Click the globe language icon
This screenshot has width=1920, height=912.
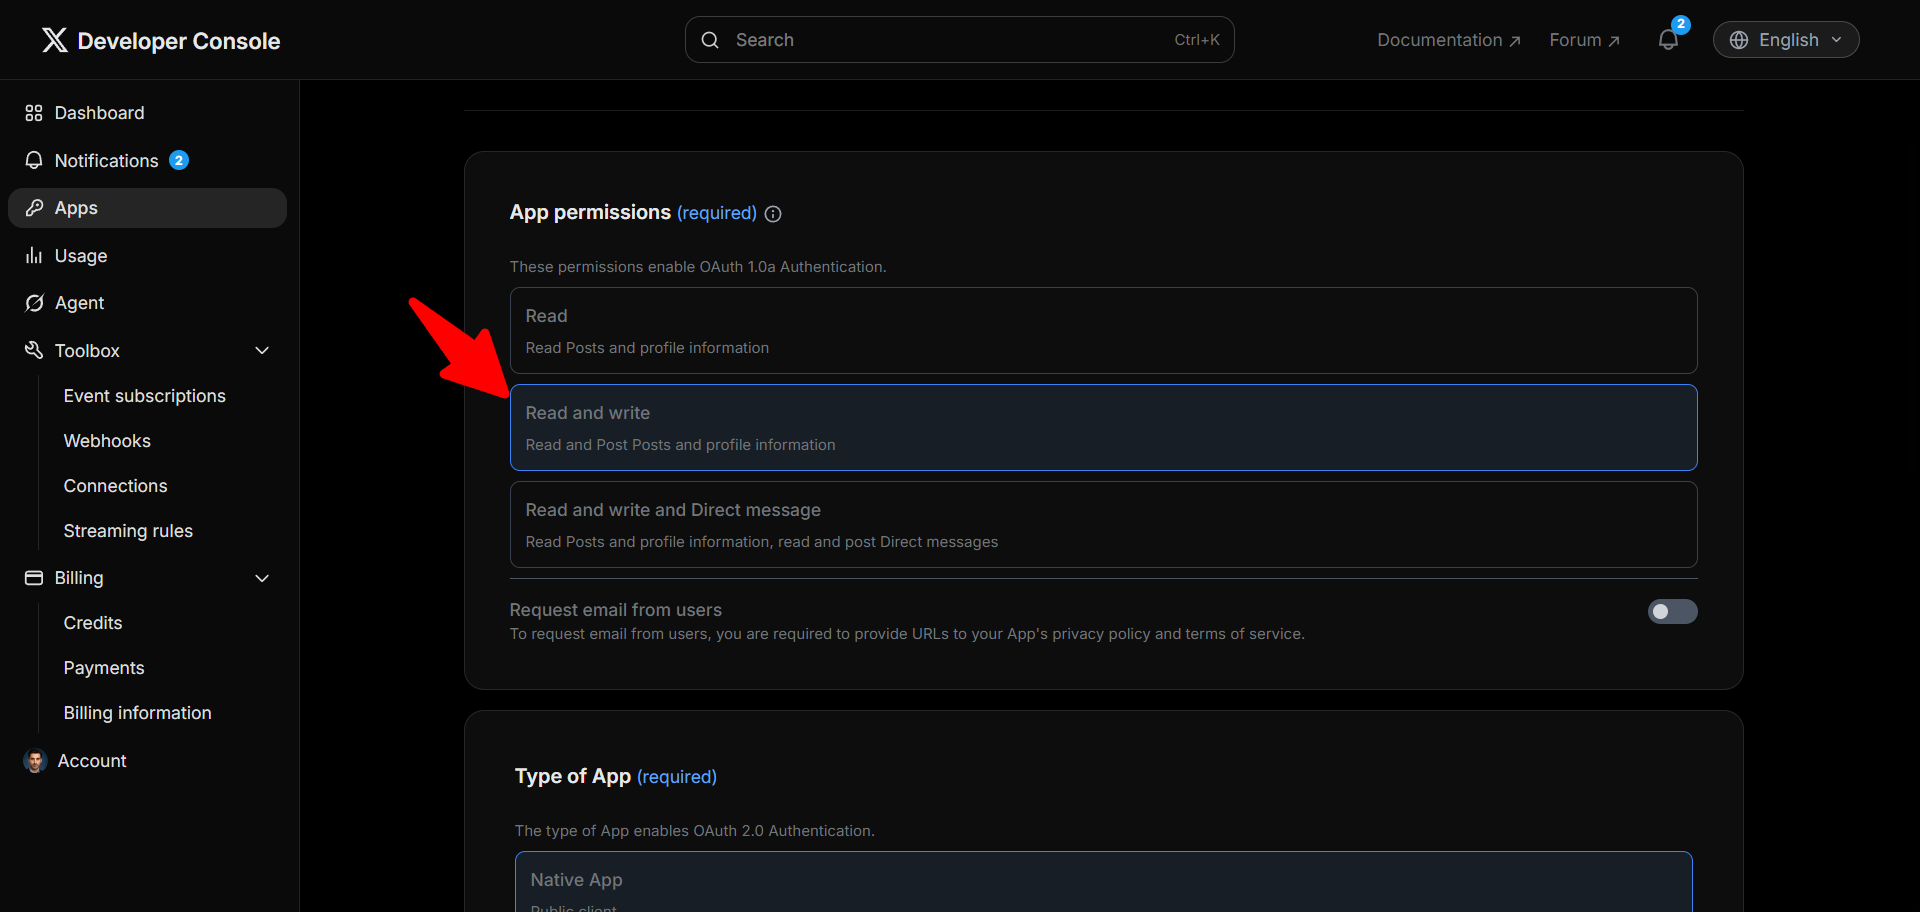point(1739,40)
